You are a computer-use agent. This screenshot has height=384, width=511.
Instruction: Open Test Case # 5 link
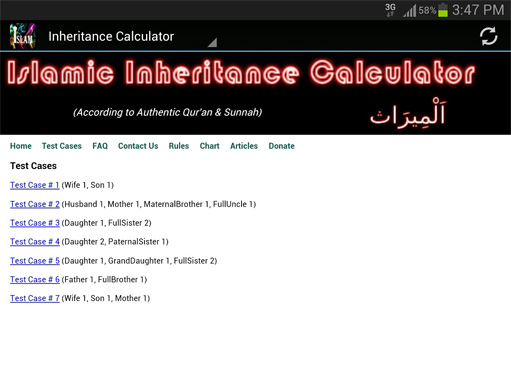35,261
